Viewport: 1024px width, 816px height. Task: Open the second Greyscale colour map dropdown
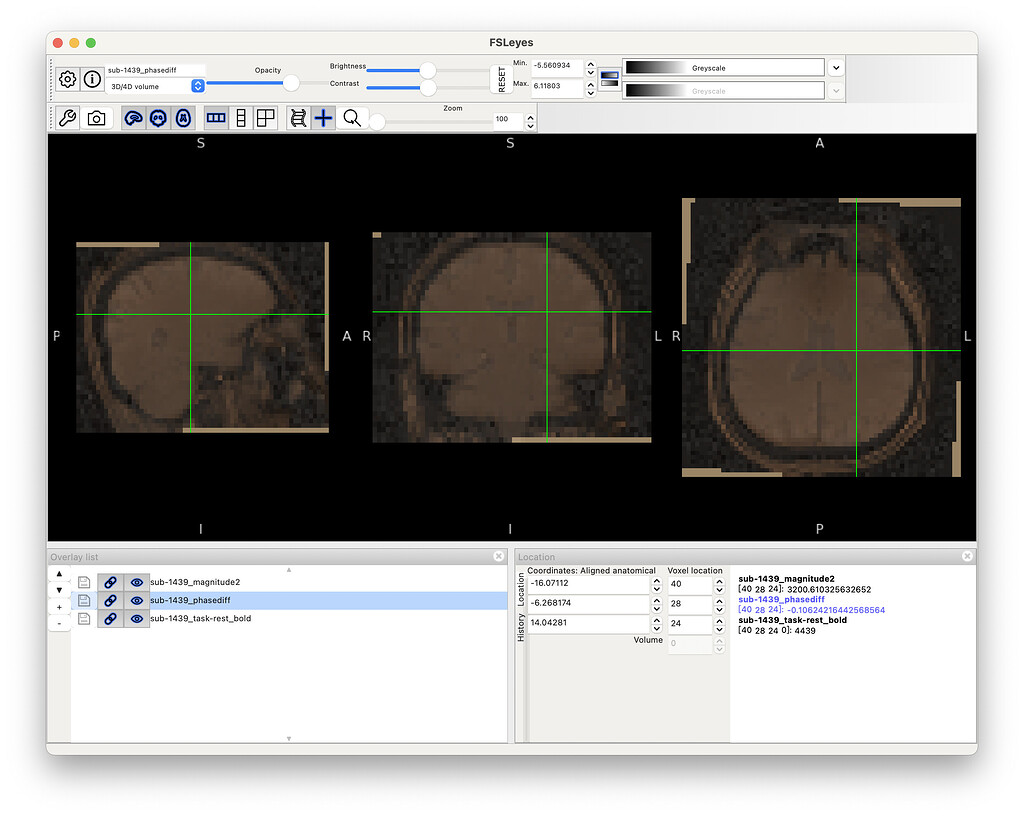point(836,90)
